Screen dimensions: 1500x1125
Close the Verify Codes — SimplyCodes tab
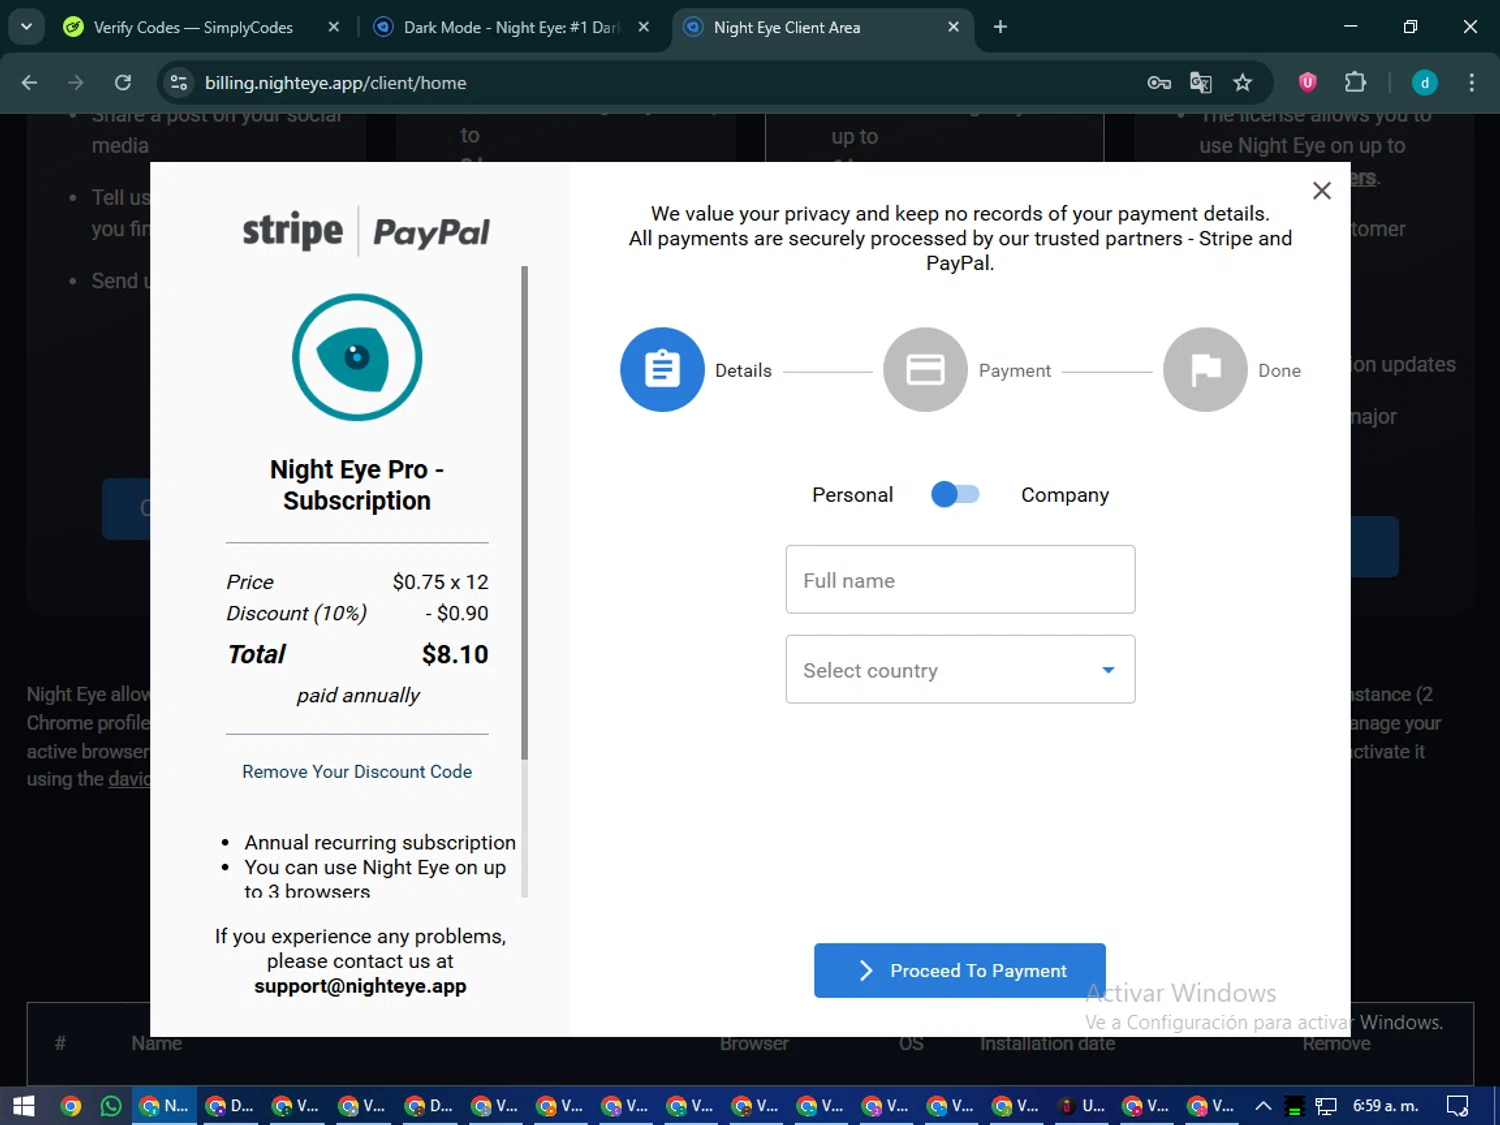334,27
